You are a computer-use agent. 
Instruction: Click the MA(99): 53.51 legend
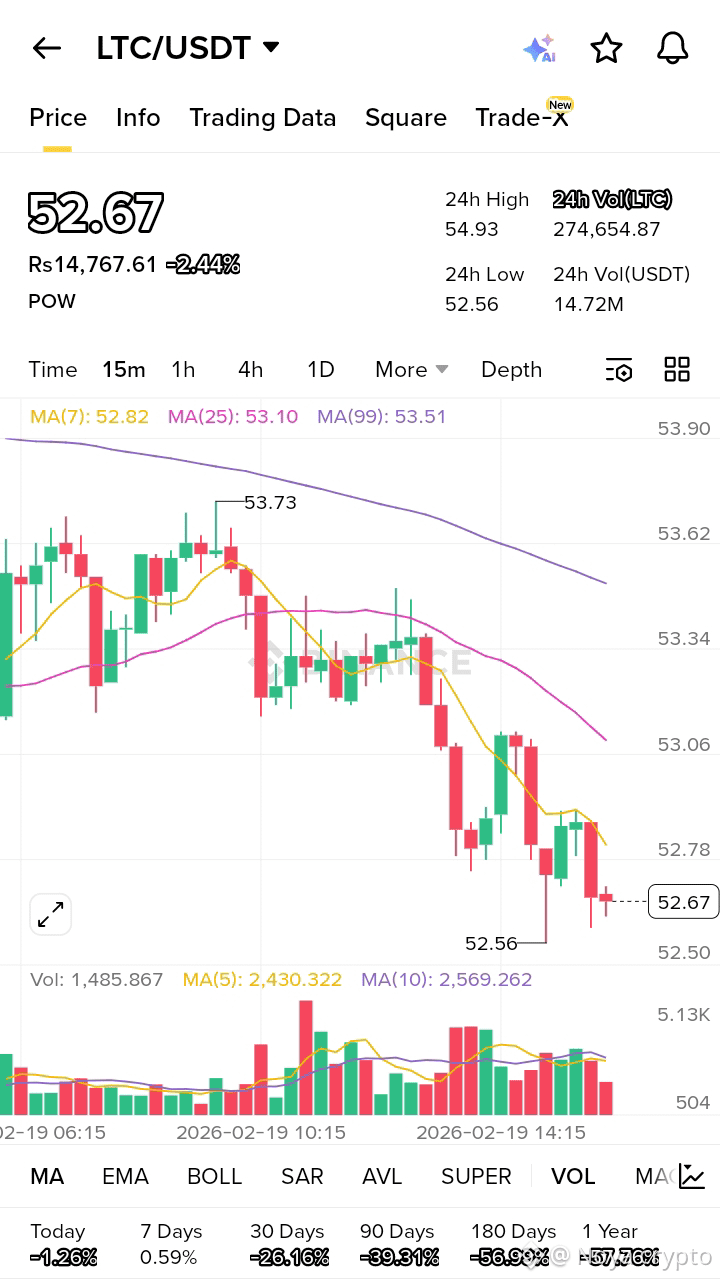(x=382, y=416)
